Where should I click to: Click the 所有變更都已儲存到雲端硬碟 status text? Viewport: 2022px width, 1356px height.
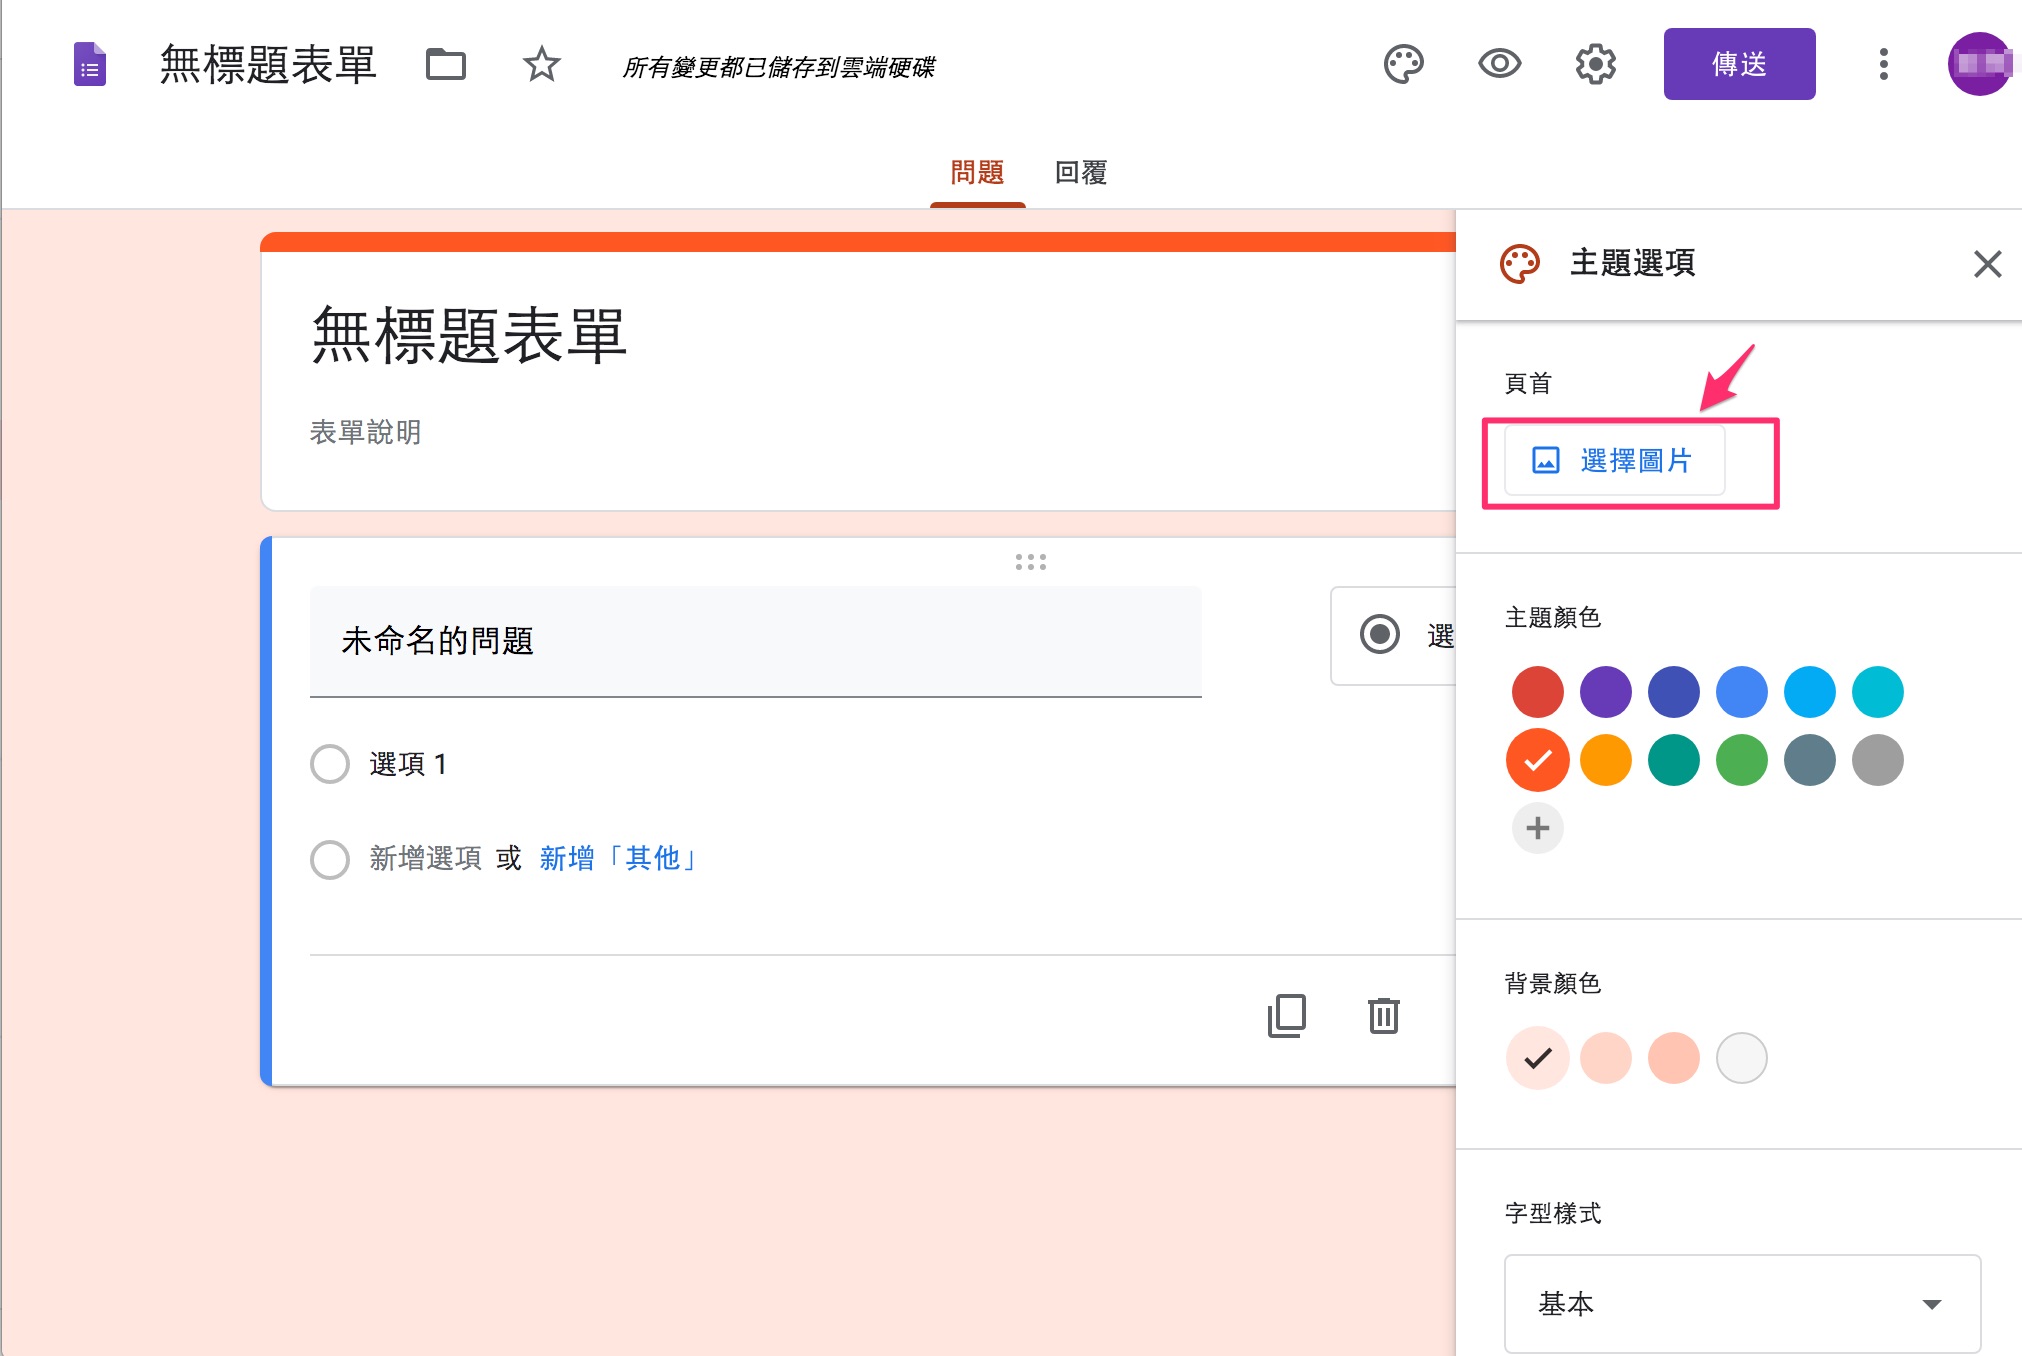pos(778,67)
